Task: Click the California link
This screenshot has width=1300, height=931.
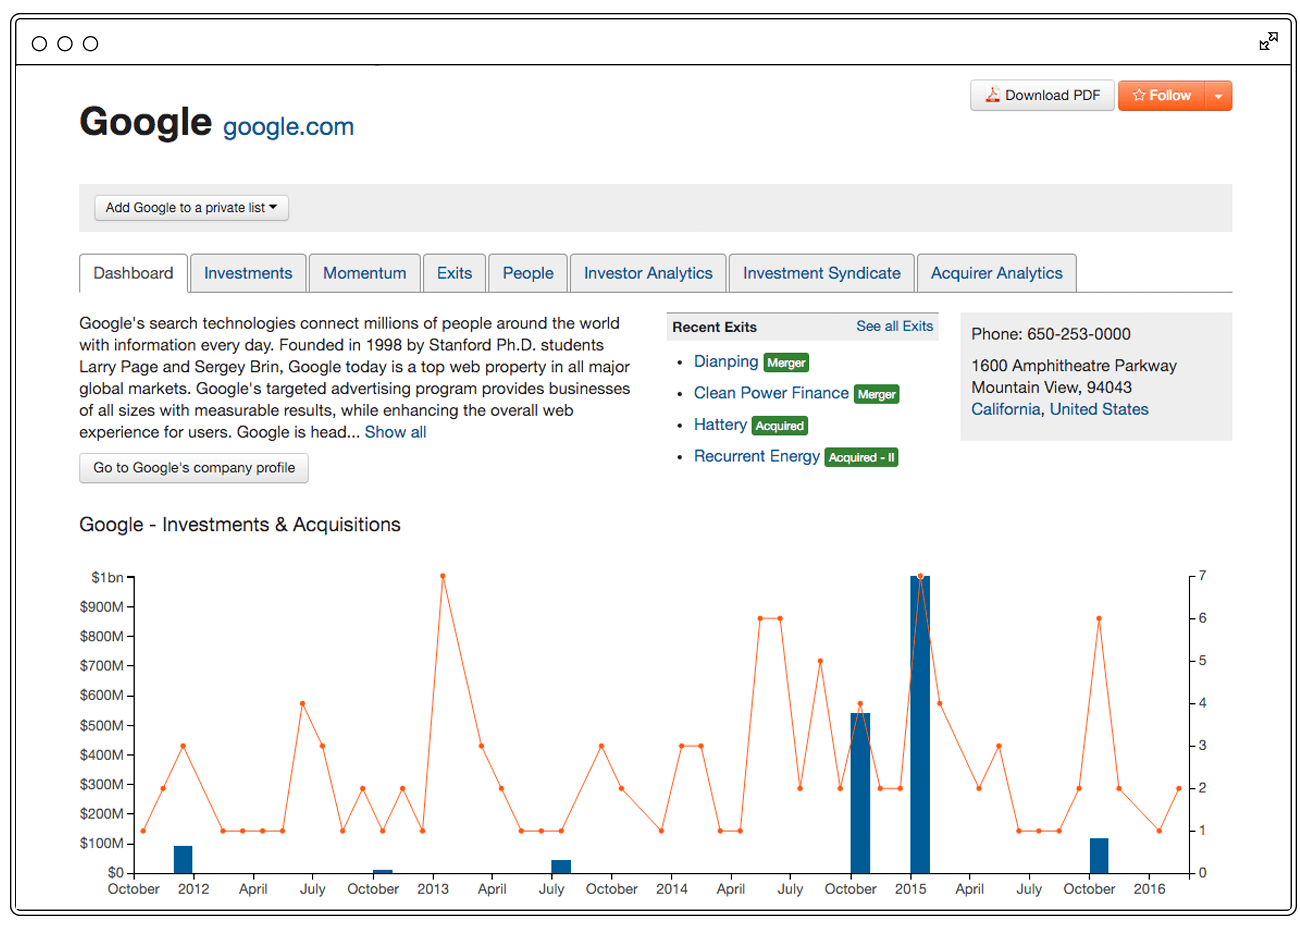Action: pyautogui.click(x=1006, y=409)
